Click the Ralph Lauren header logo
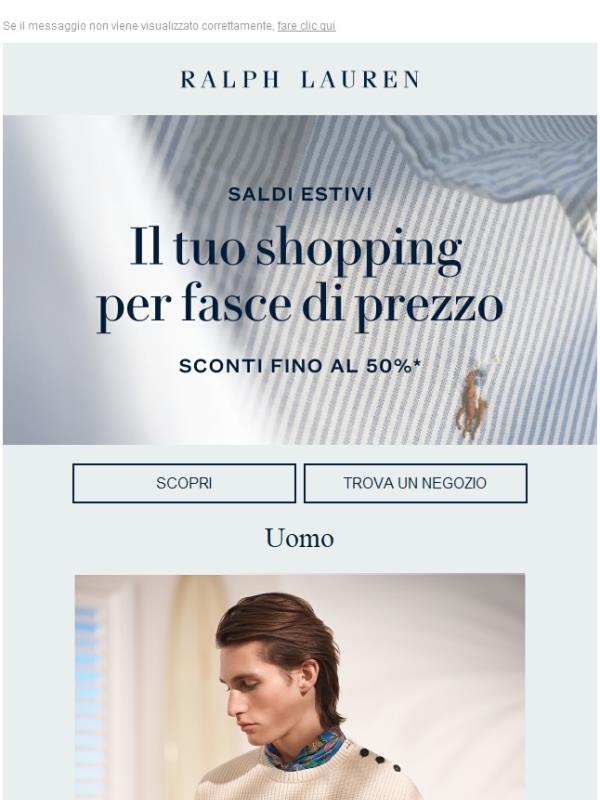This screenshot has width=600, height=800. [300, 80]
